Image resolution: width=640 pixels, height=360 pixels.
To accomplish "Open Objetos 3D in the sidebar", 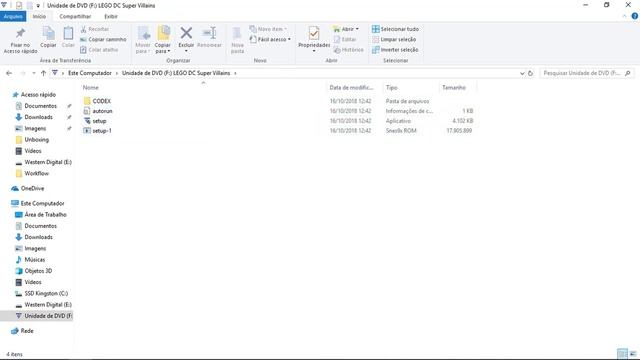I will pos(38,271).
